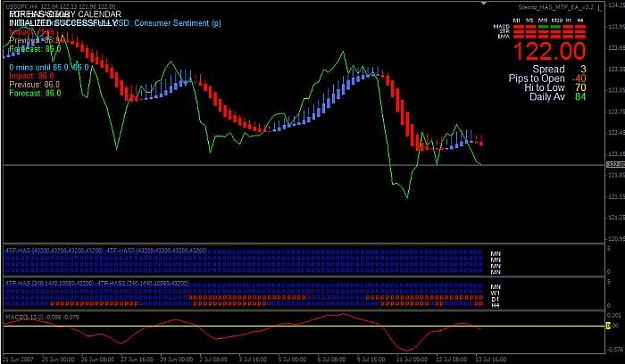Click the '11 Jul 00:00' time axis label
Image resolution: width=625 pixels, height=364 pixels.
413,359
